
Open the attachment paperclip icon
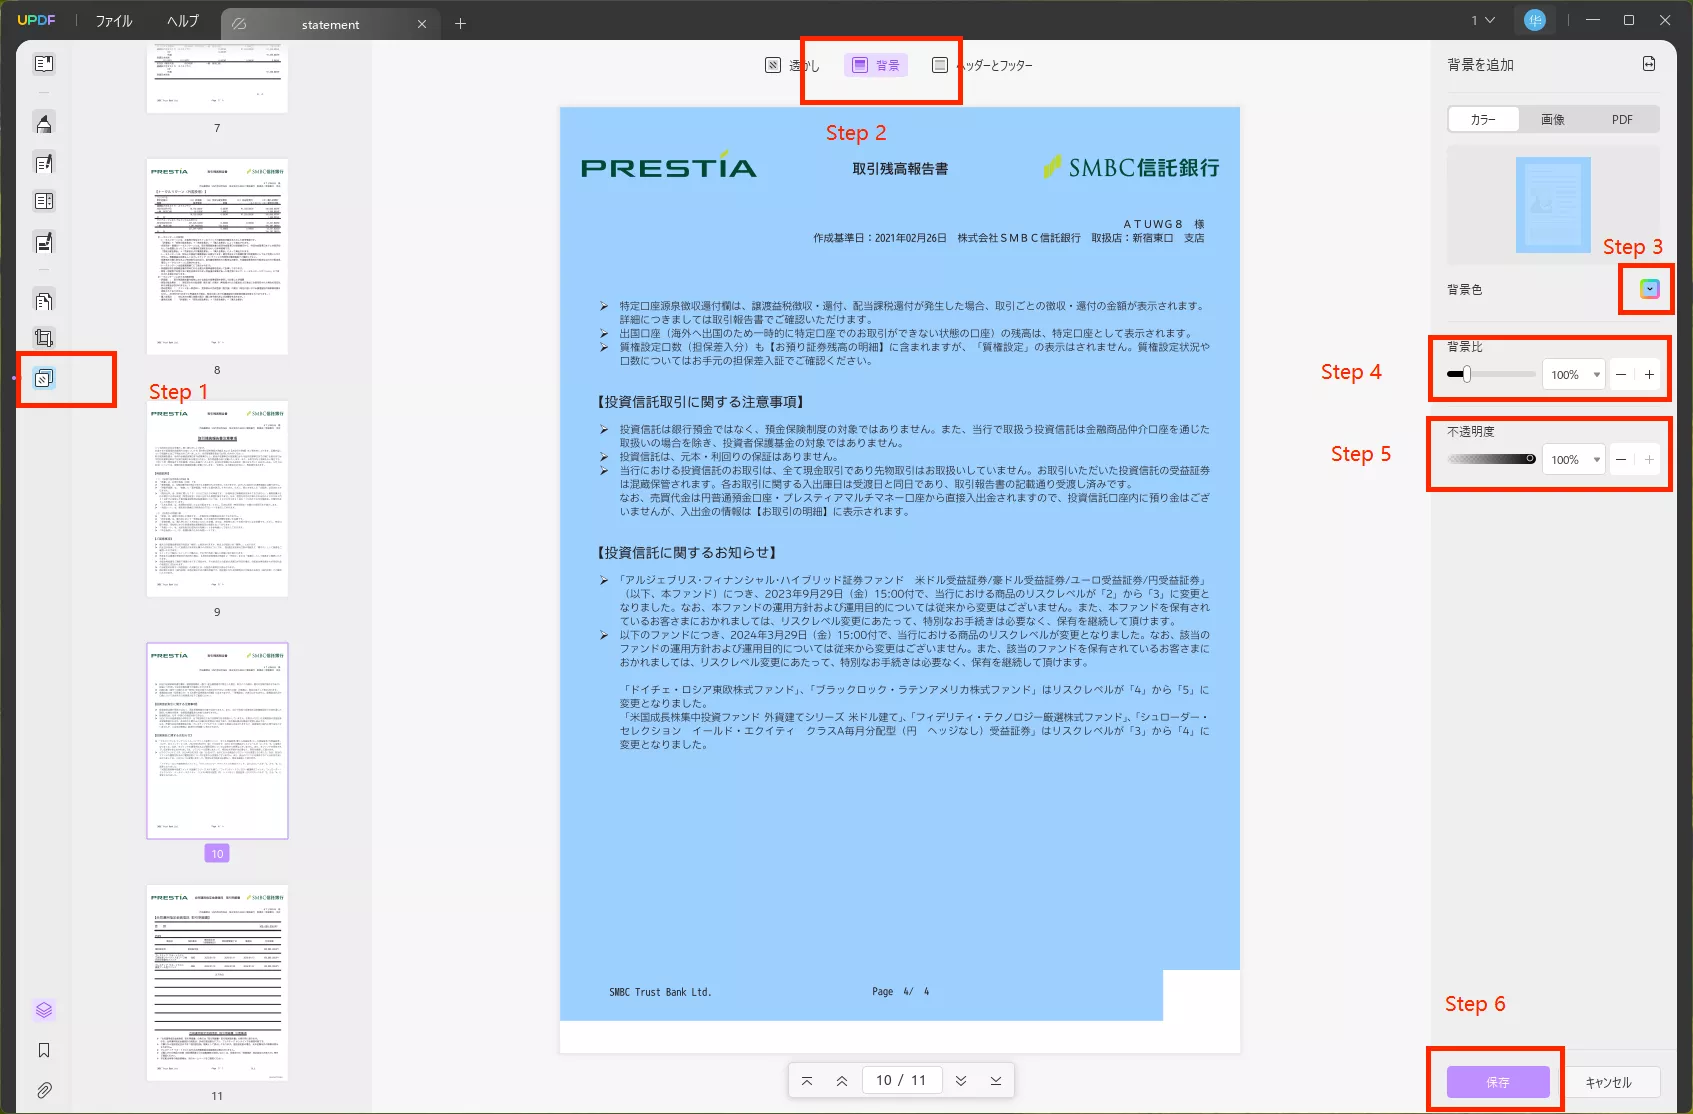pos(44,1090)
